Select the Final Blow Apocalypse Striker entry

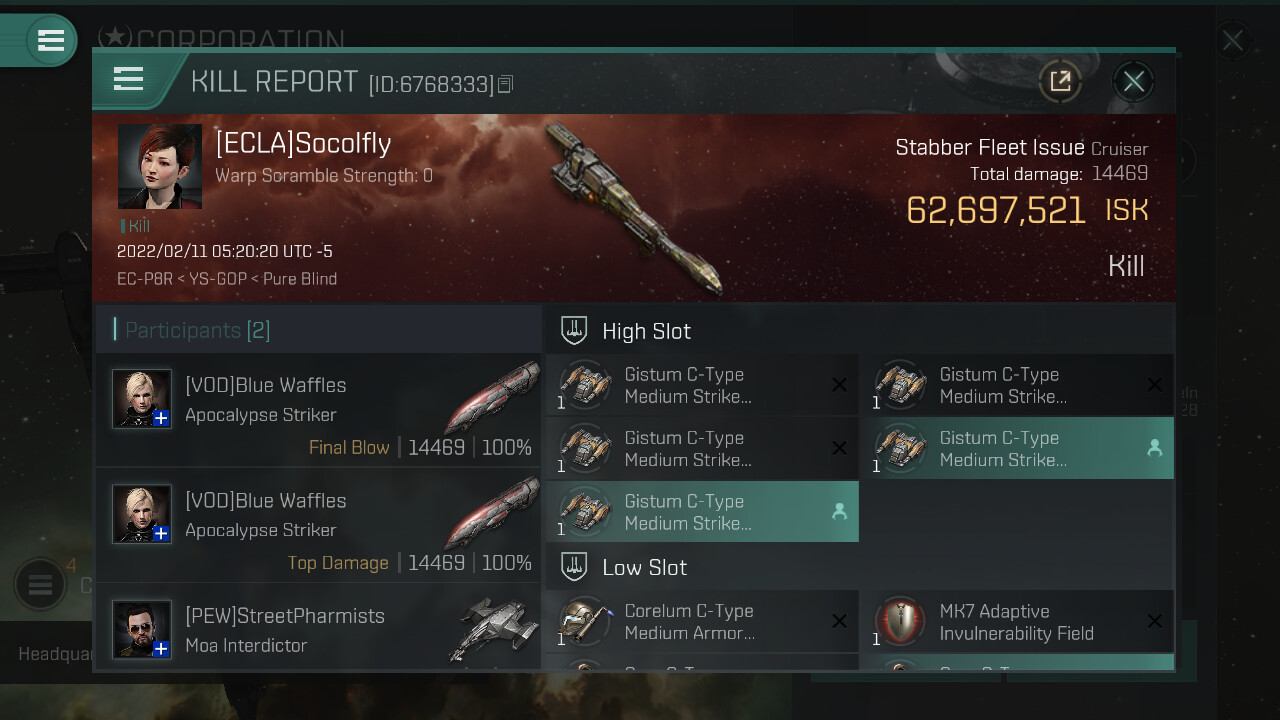pos(318,409)
